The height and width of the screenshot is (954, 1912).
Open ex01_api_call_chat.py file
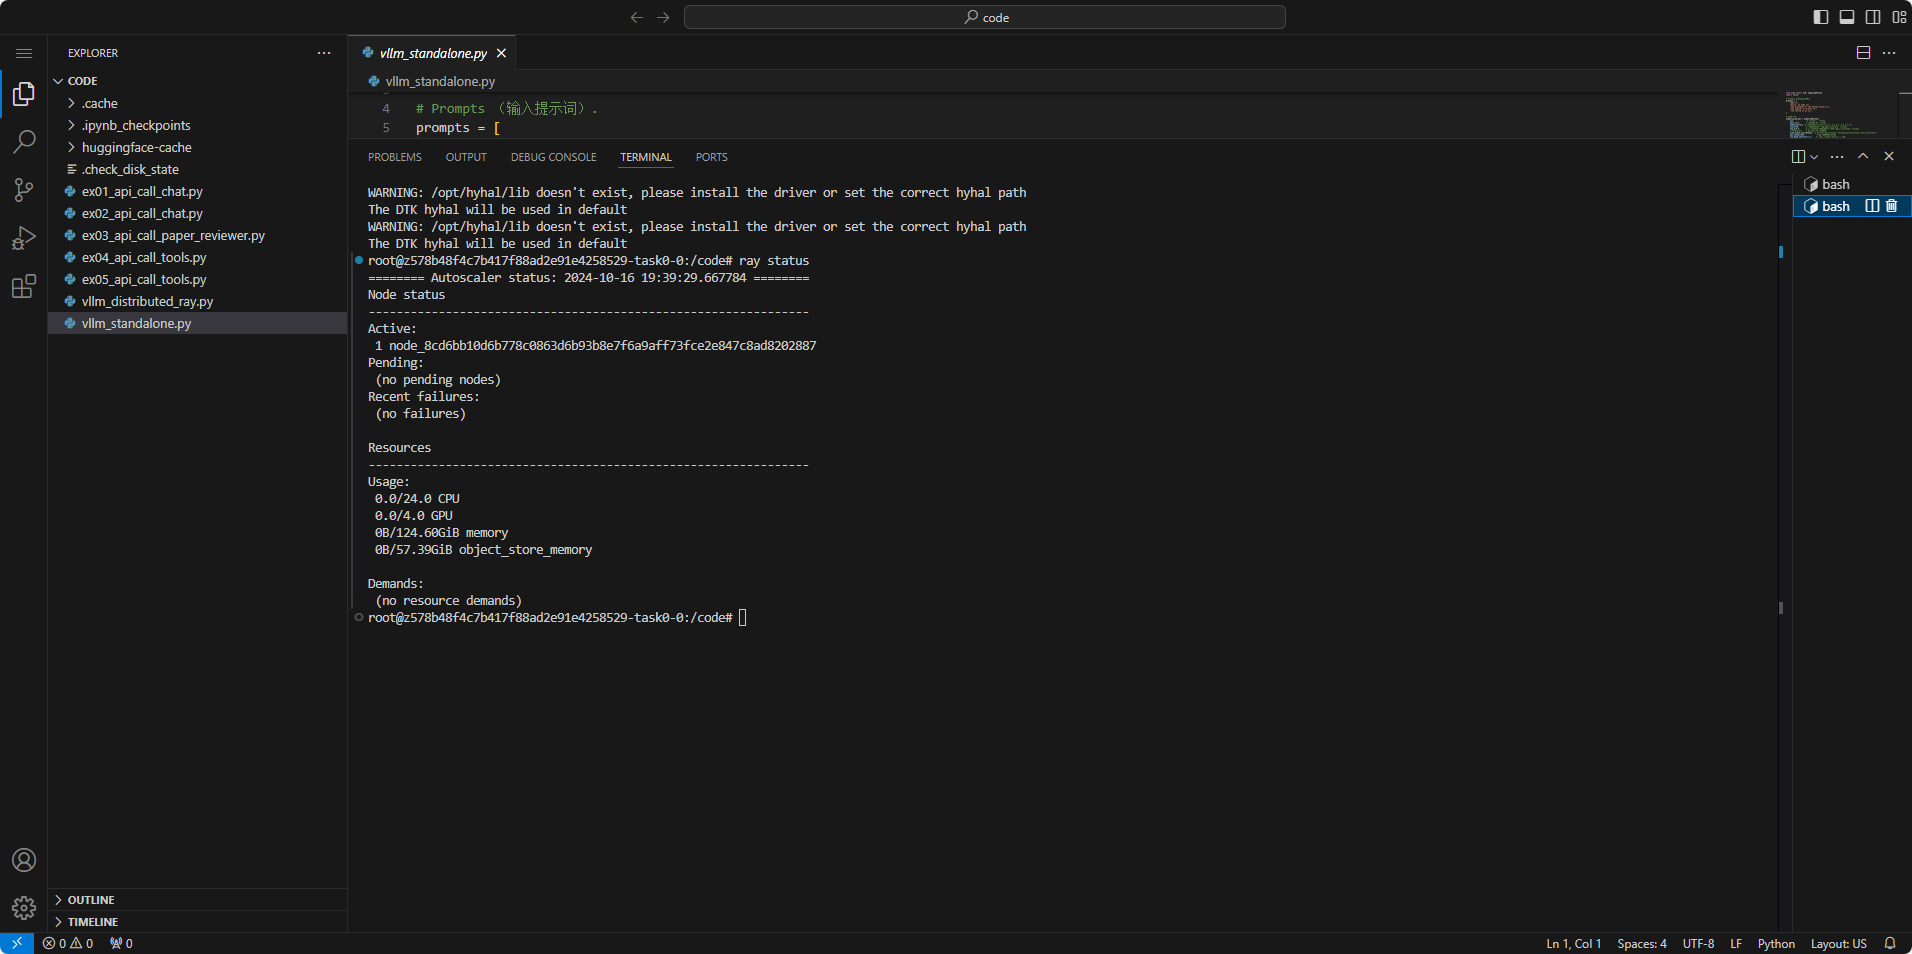point(197,191)
